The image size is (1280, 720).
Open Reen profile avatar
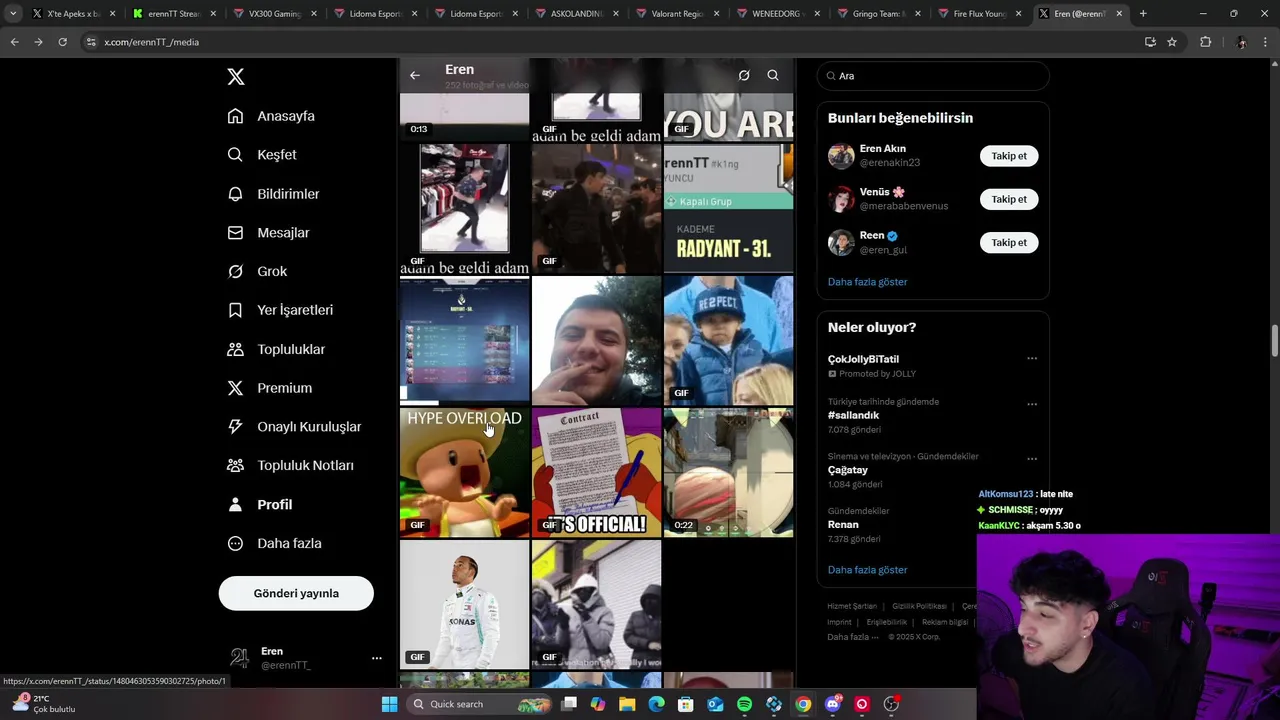(x=841, y=243)
